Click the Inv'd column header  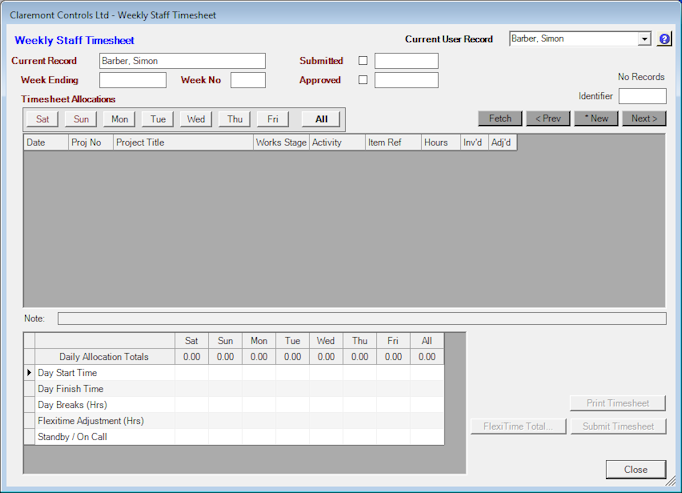pos(474,143)
